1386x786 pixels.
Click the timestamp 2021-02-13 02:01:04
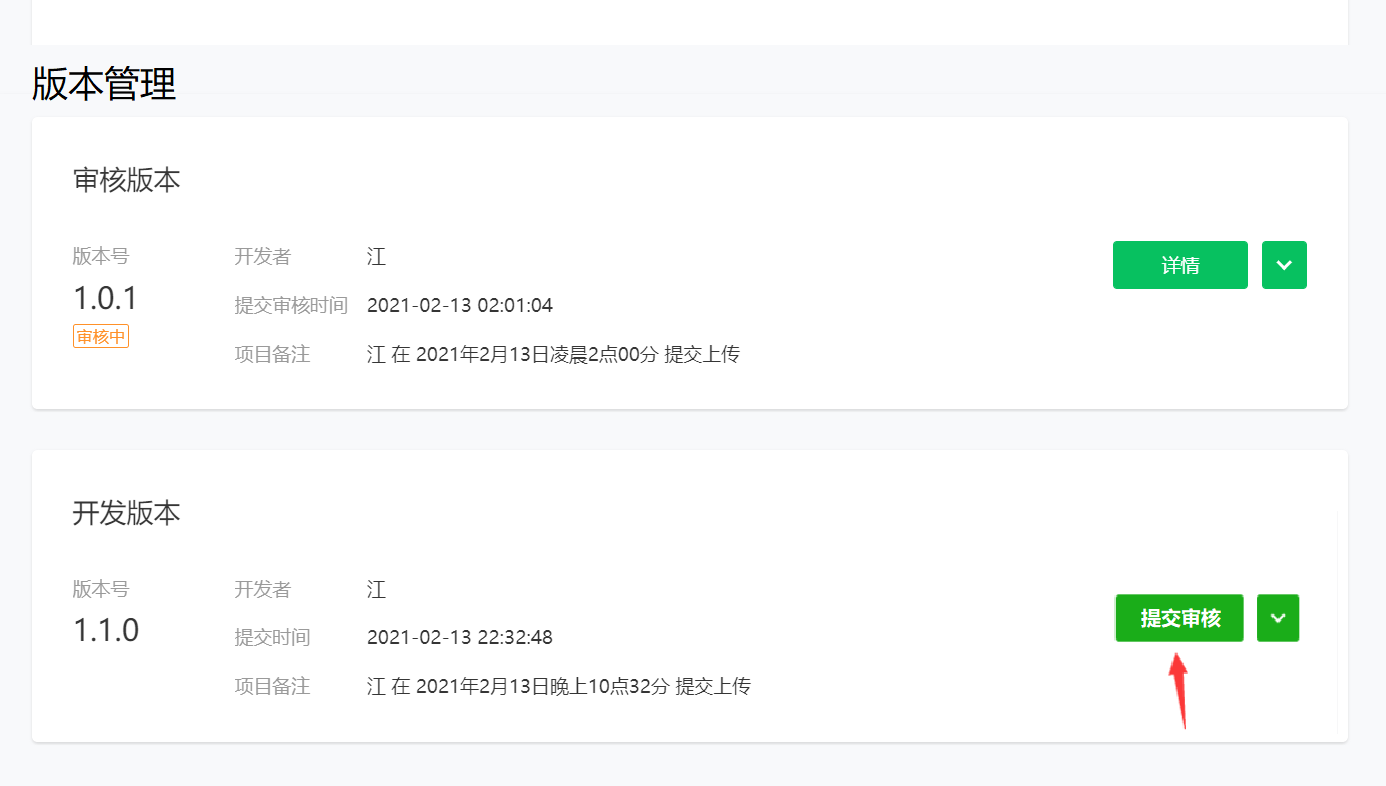pos(460,306)
